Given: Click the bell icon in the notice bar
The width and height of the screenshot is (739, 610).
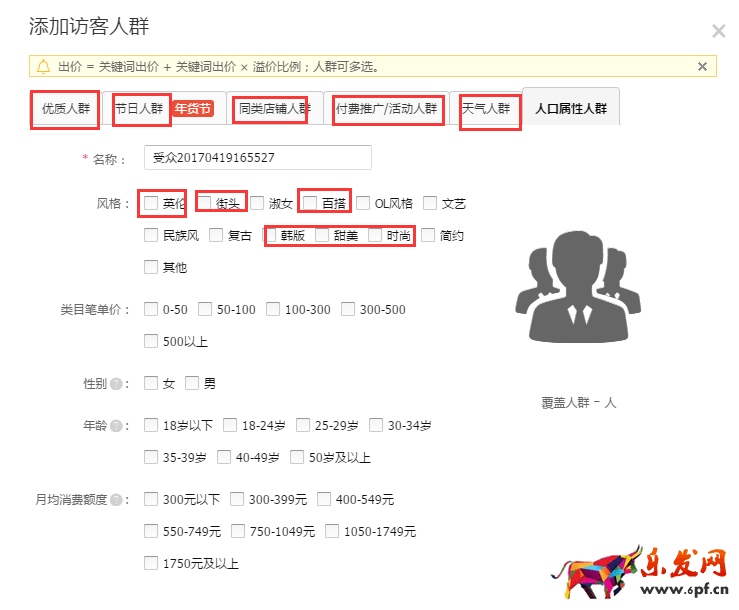Looking at the screenshot, I should pyautogui.click(x=43, y=66).
